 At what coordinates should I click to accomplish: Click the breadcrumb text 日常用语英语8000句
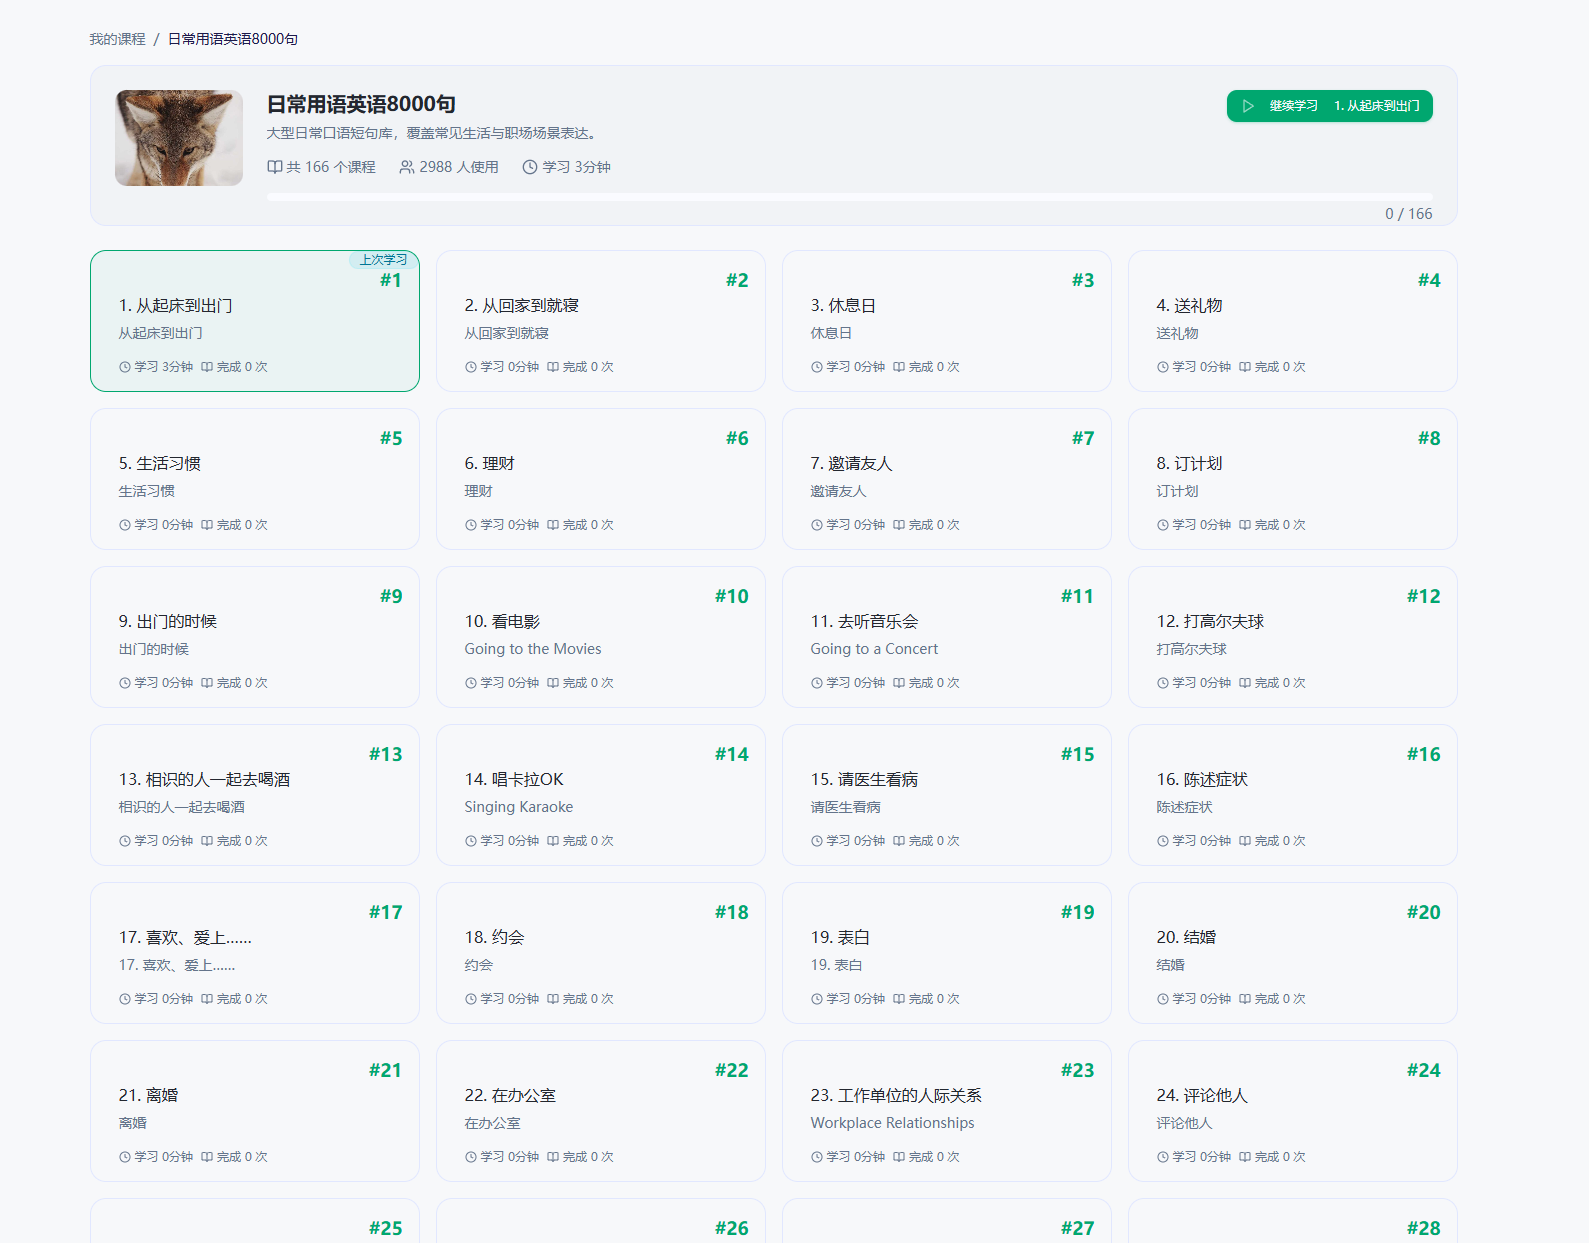tap(233, 39)
